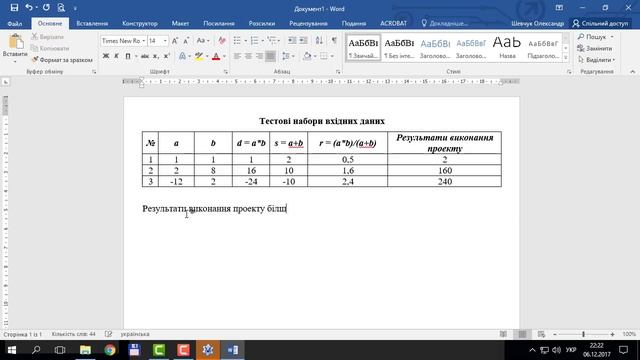Switch to the Макет tab
The height and width of the screenshot is (360, 640).
180,23
